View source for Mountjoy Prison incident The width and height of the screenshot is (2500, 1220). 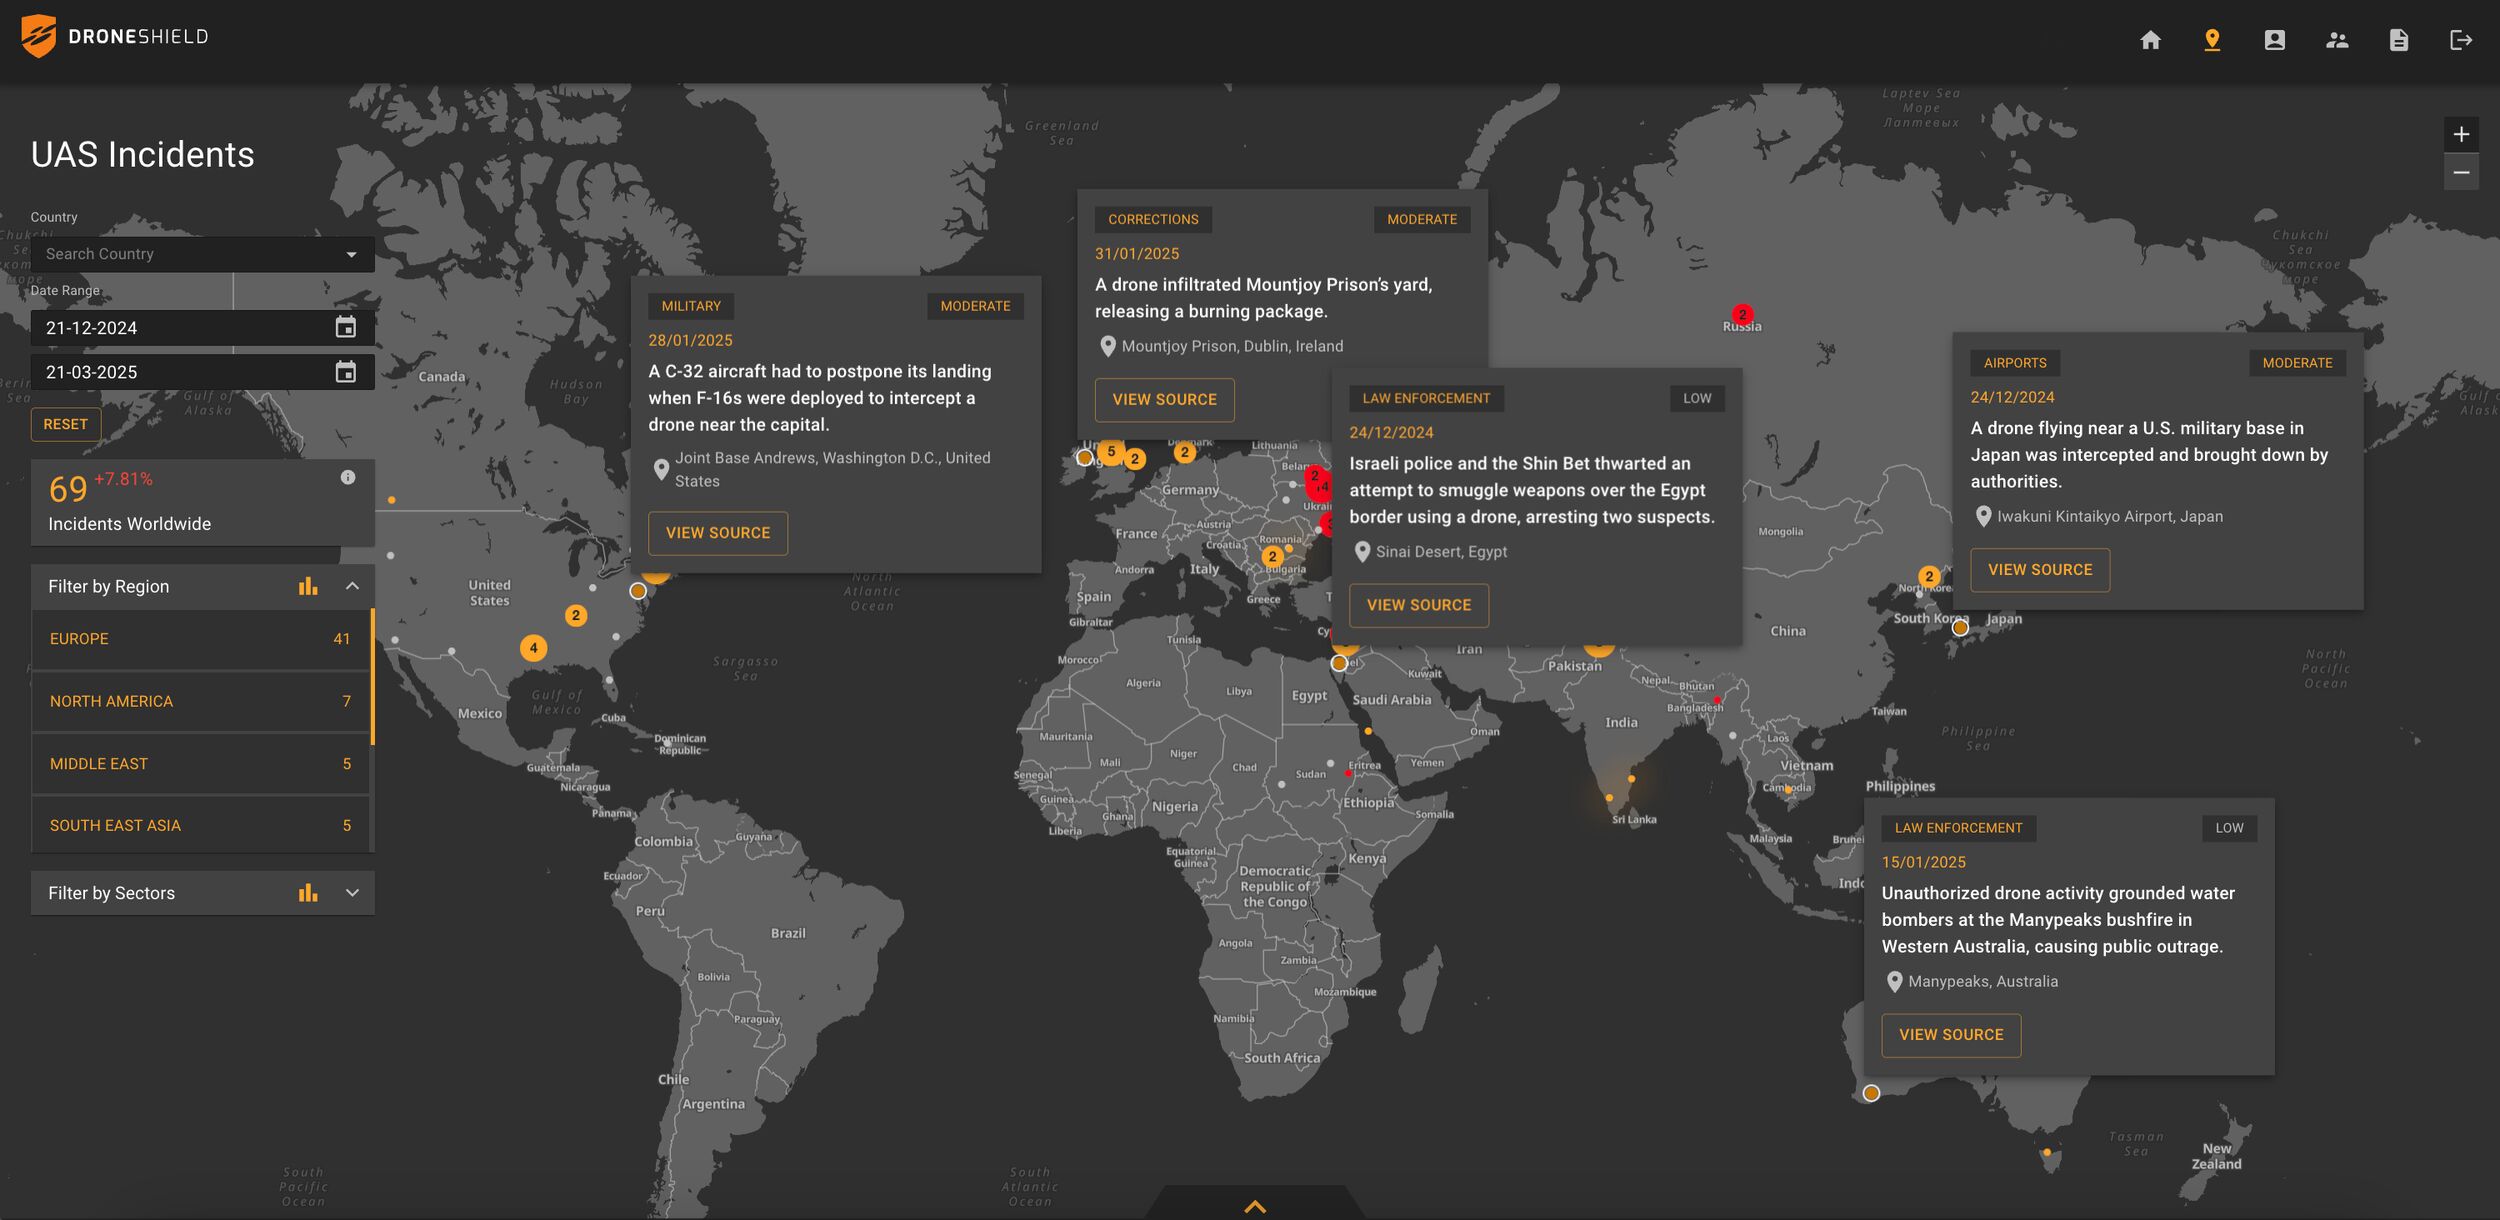tap(1164, 400)
